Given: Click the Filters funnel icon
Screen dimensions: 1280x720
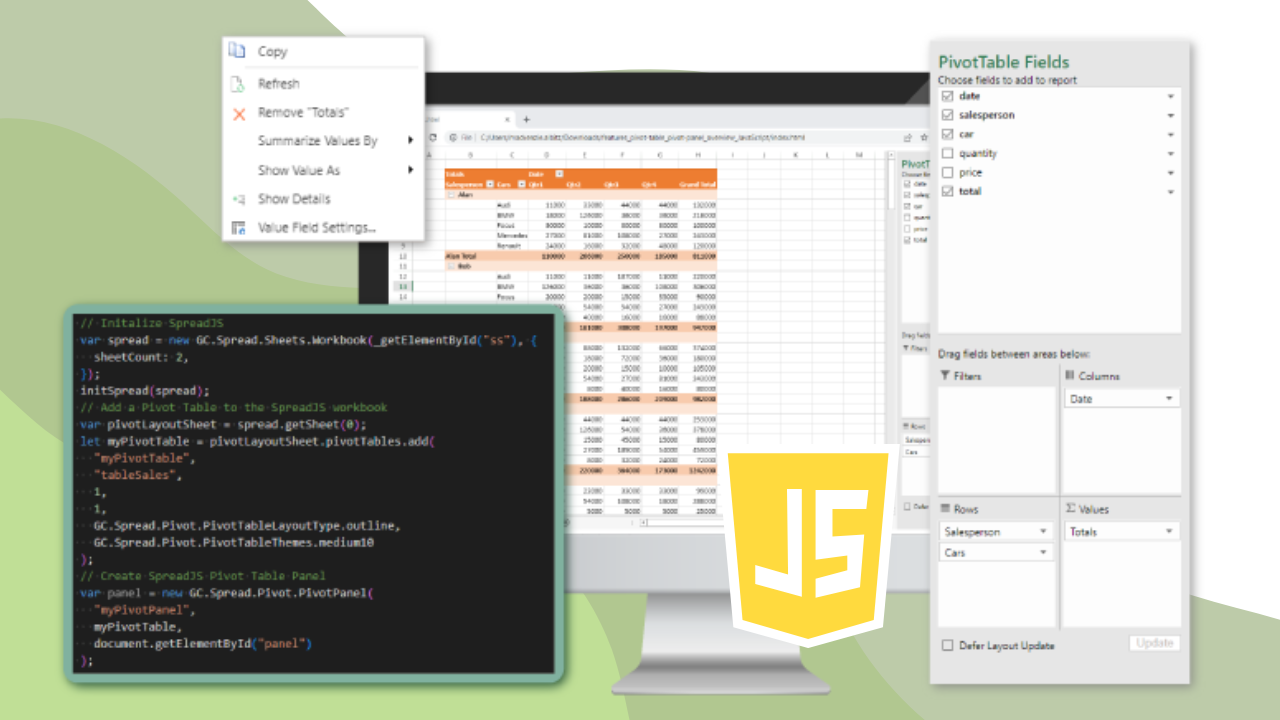Looking at the screenshot, I should [x=946, y=376].
